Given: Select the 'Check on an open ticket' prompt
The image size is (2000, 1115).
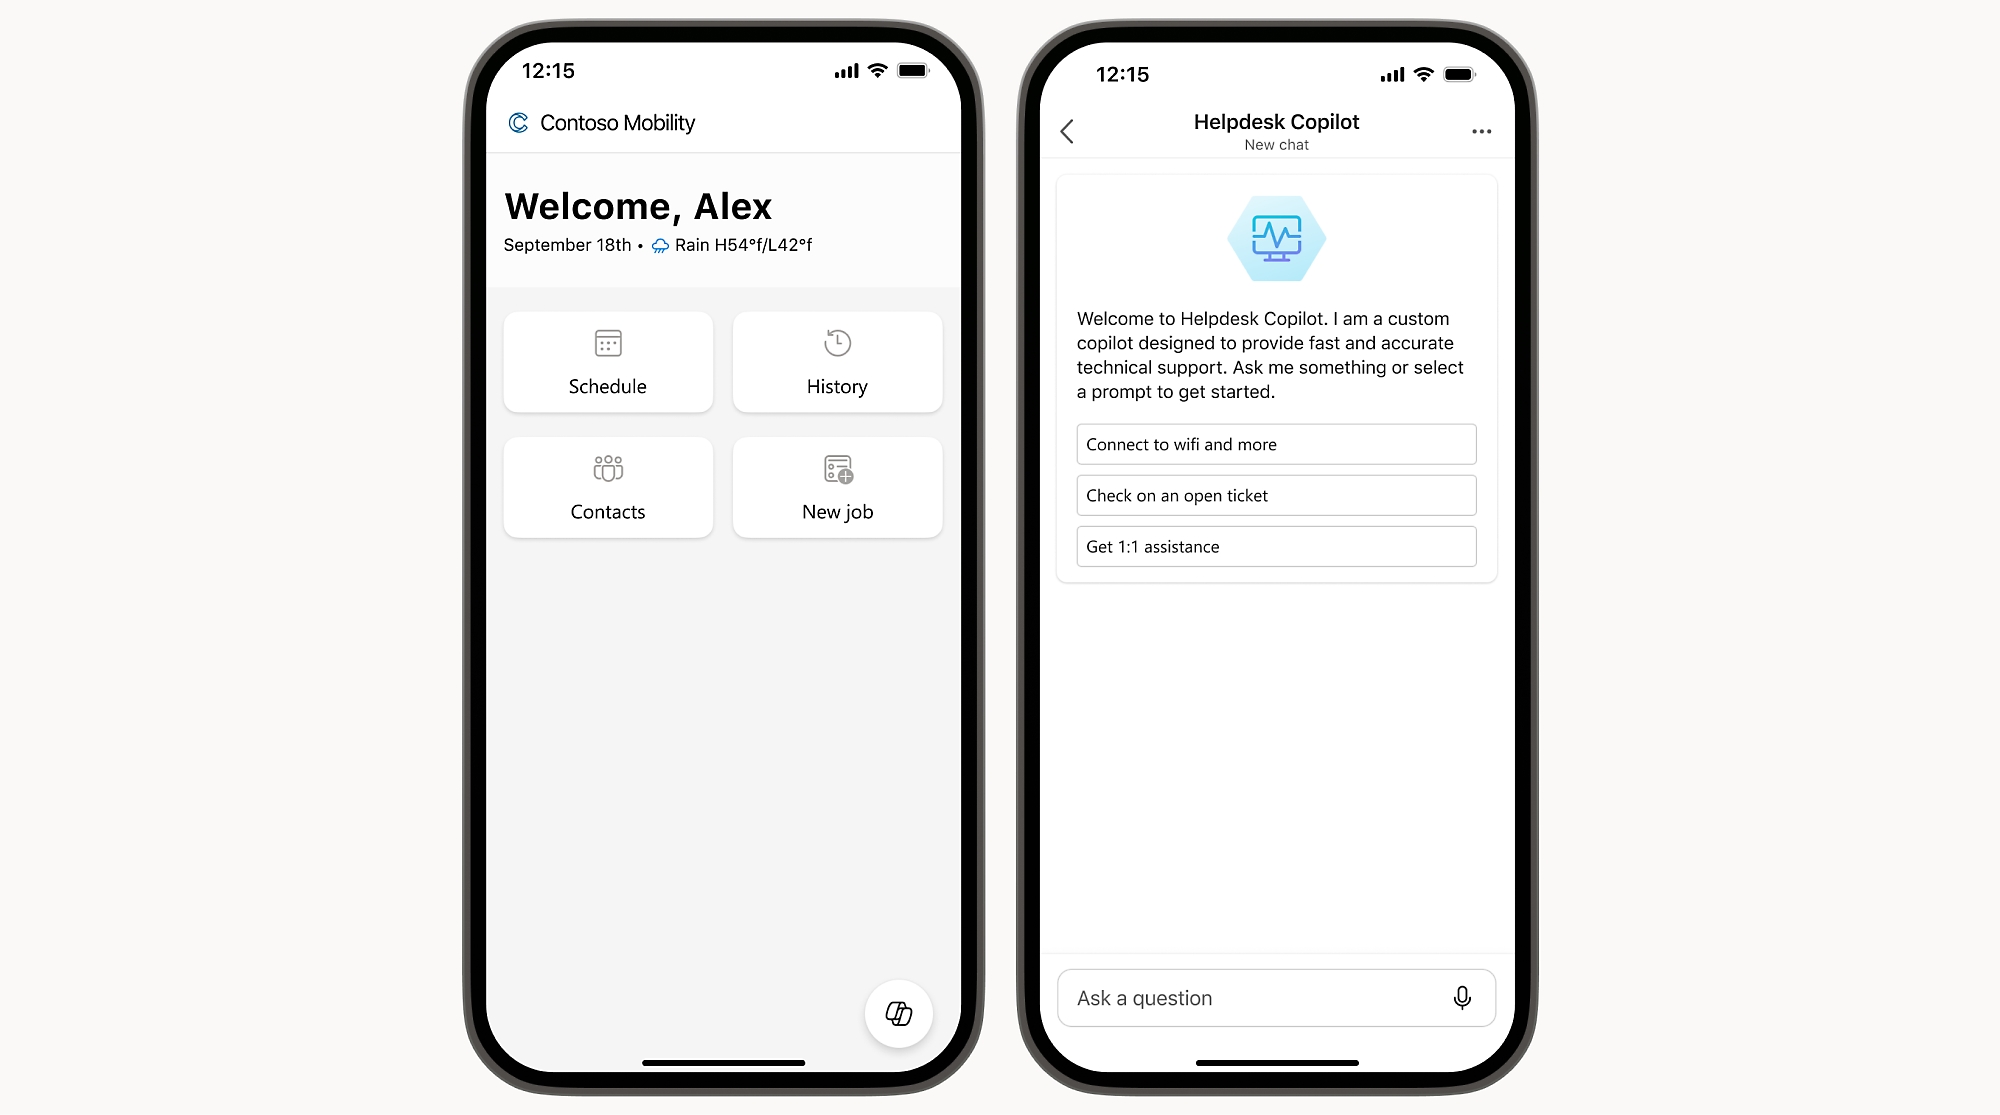Looking at the screenshot, I should point(1274,494).
